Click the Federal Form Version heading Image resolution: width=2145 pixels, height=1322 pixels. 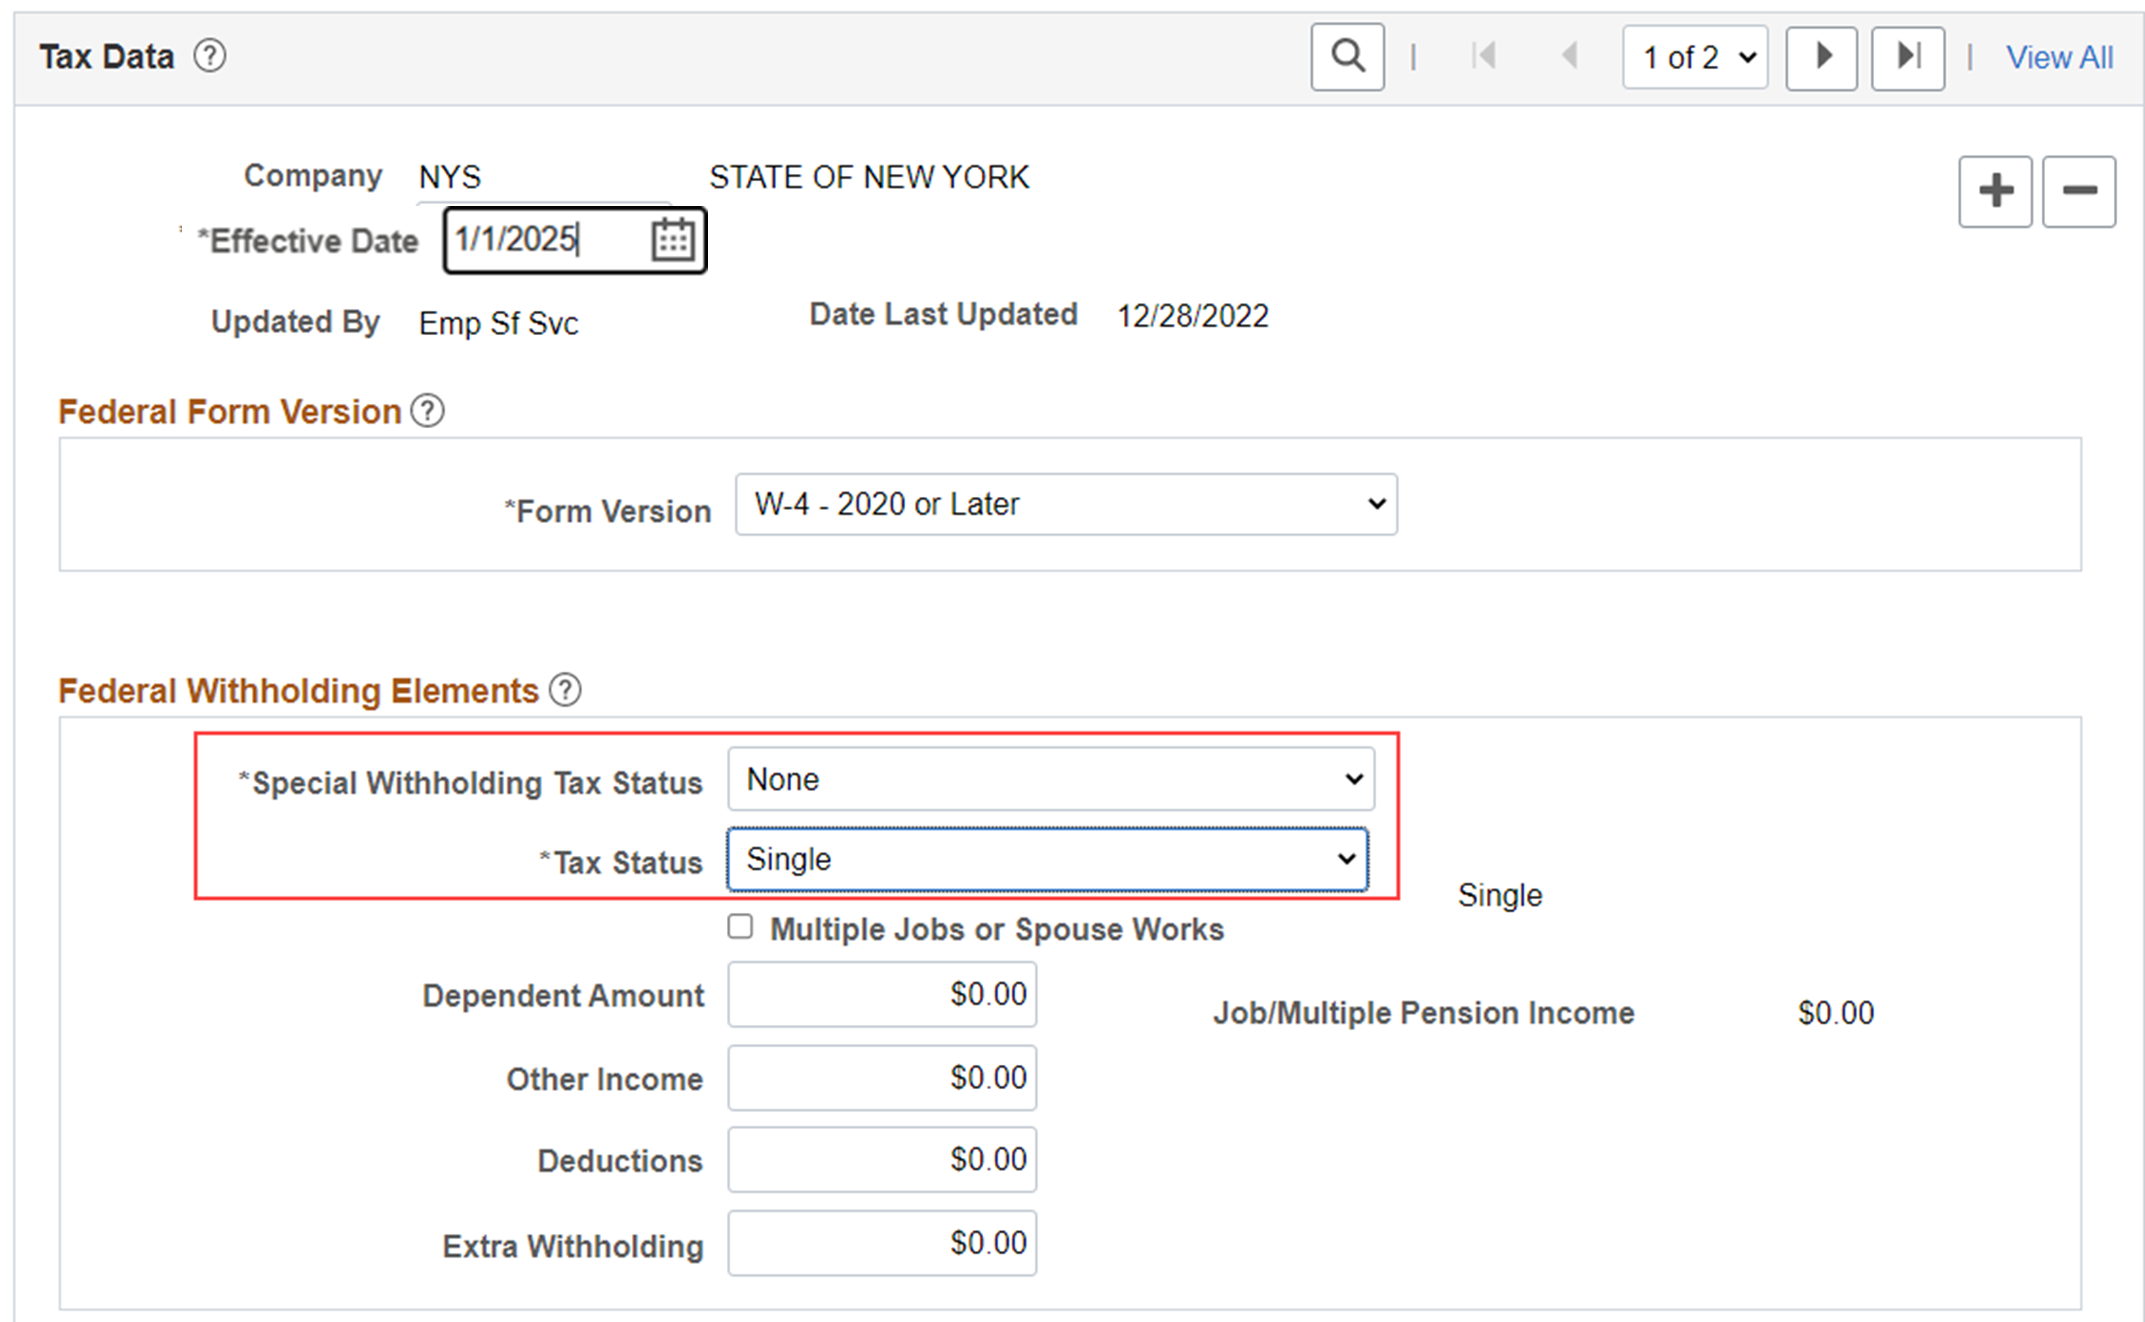(229, 411)
